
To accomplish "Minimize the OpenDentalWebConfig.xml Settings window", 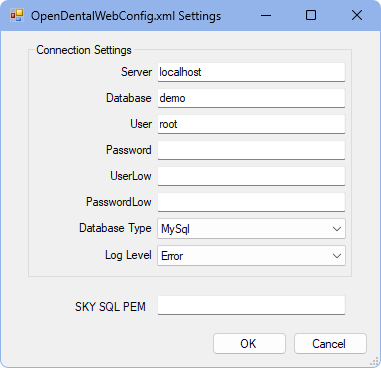I will (266, 15).
